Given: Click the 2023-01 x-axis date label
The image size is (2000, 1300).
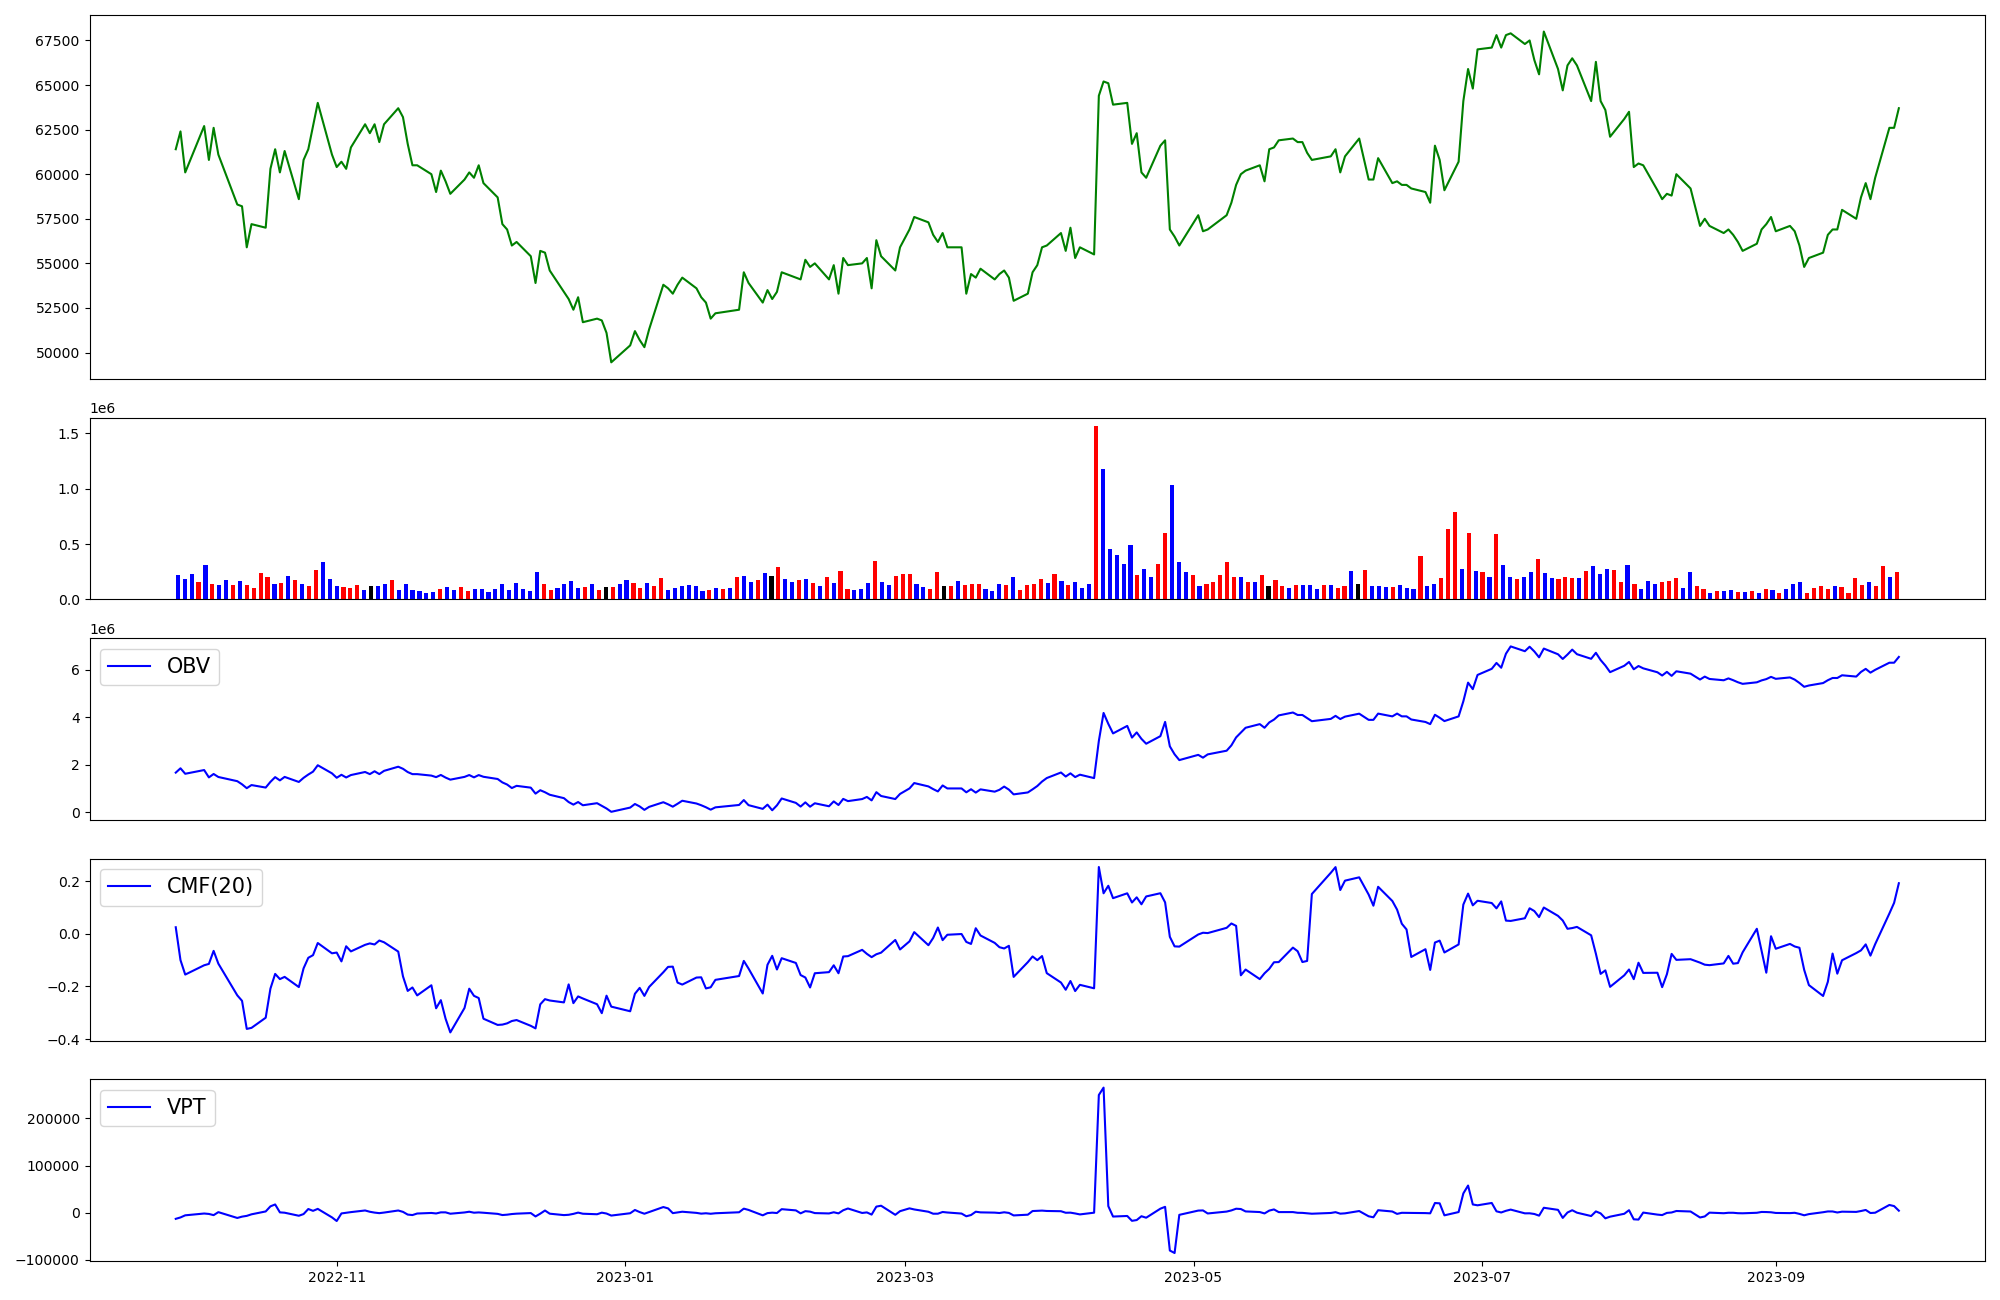Looking at the screenshot, I should 625,1277.
